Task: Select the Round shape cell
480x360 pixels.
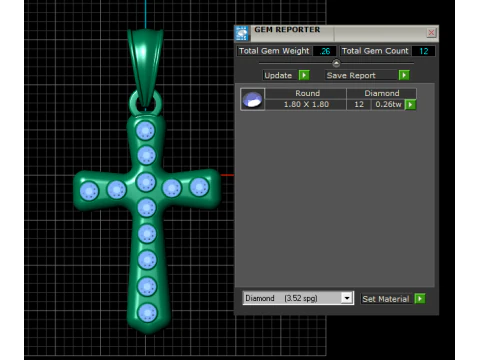Action: [x=307, y=93]
